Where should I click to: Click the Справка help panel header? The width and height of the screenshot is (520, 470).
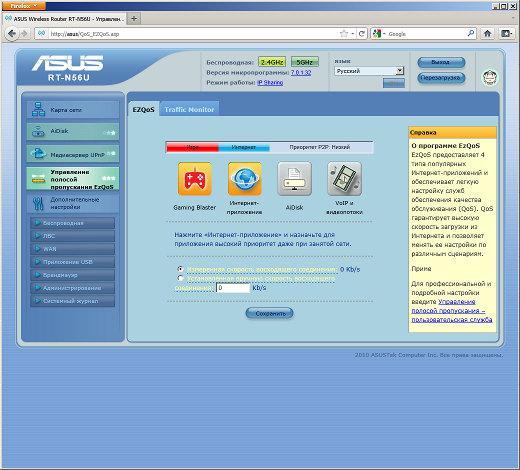coord(452,132)
